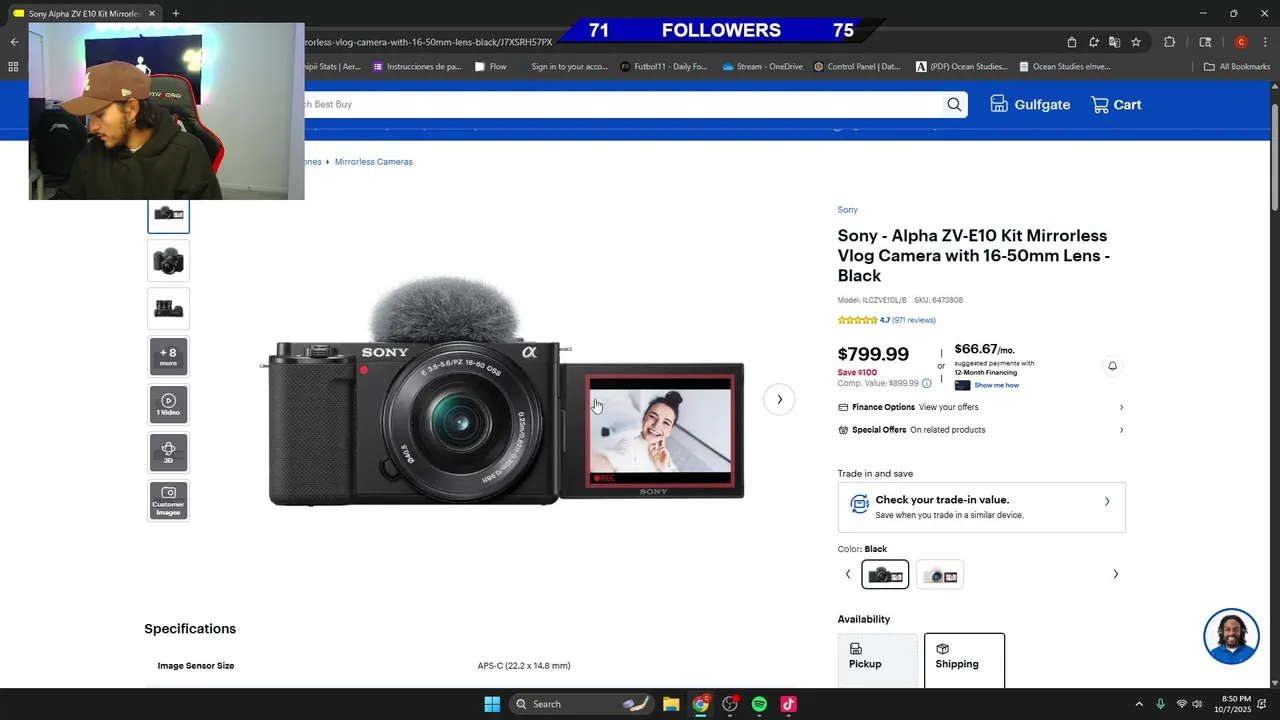Click the Specifications heading
Viewport: 1280px width, 720px height.
click(190, 629)
